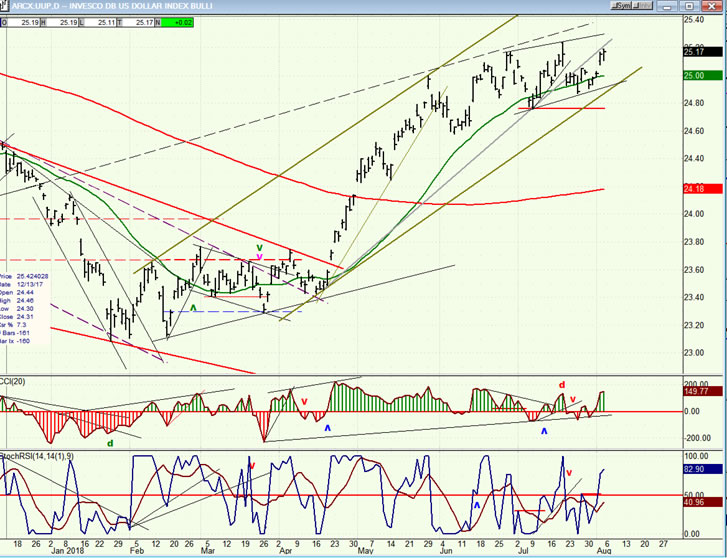The image size is (727, 558).
Task: Click the 25.40 label on price axis
Action: click(694, 19)
